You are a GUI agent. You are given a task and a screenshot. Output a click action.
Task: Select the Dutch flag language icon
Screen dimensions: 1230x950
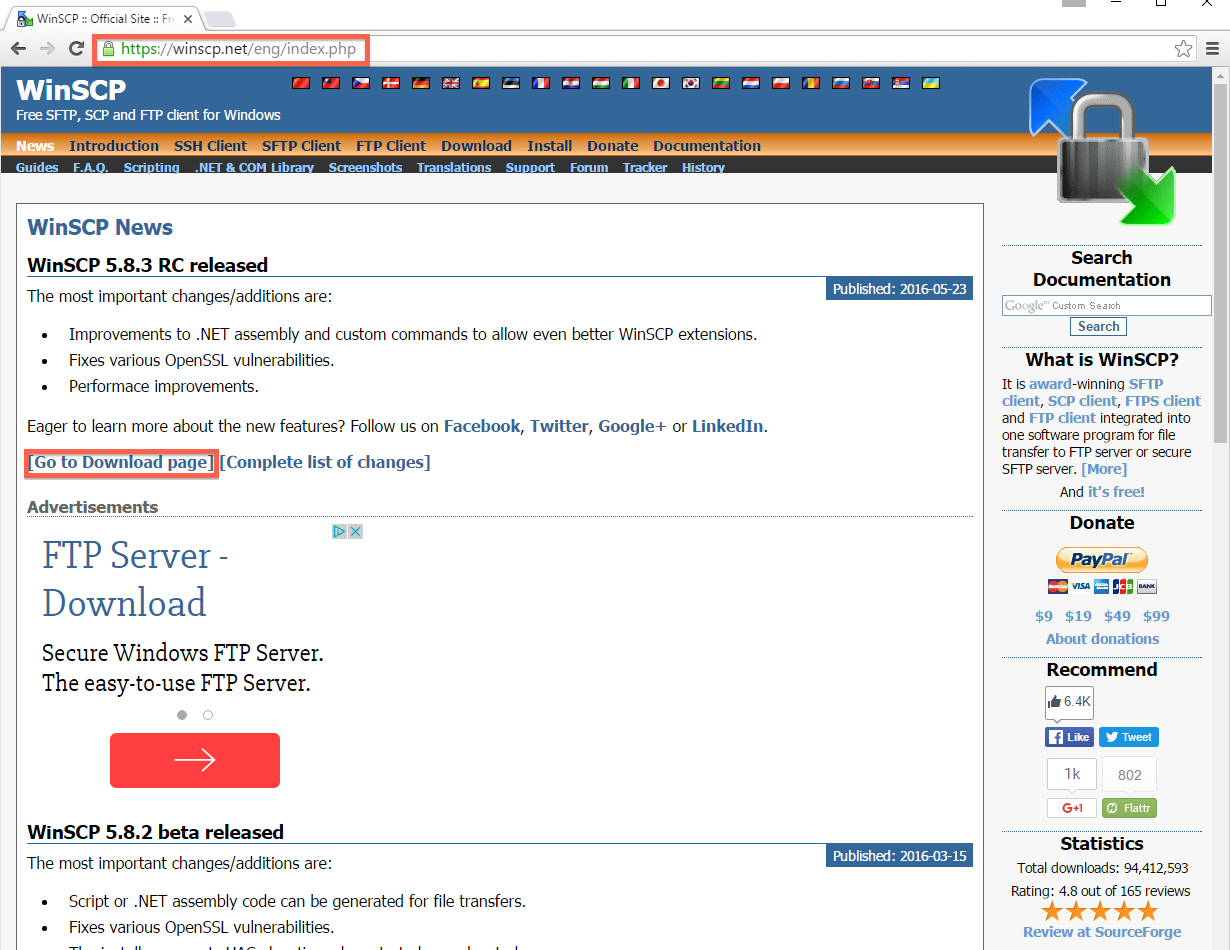click(x=751, y=83)
